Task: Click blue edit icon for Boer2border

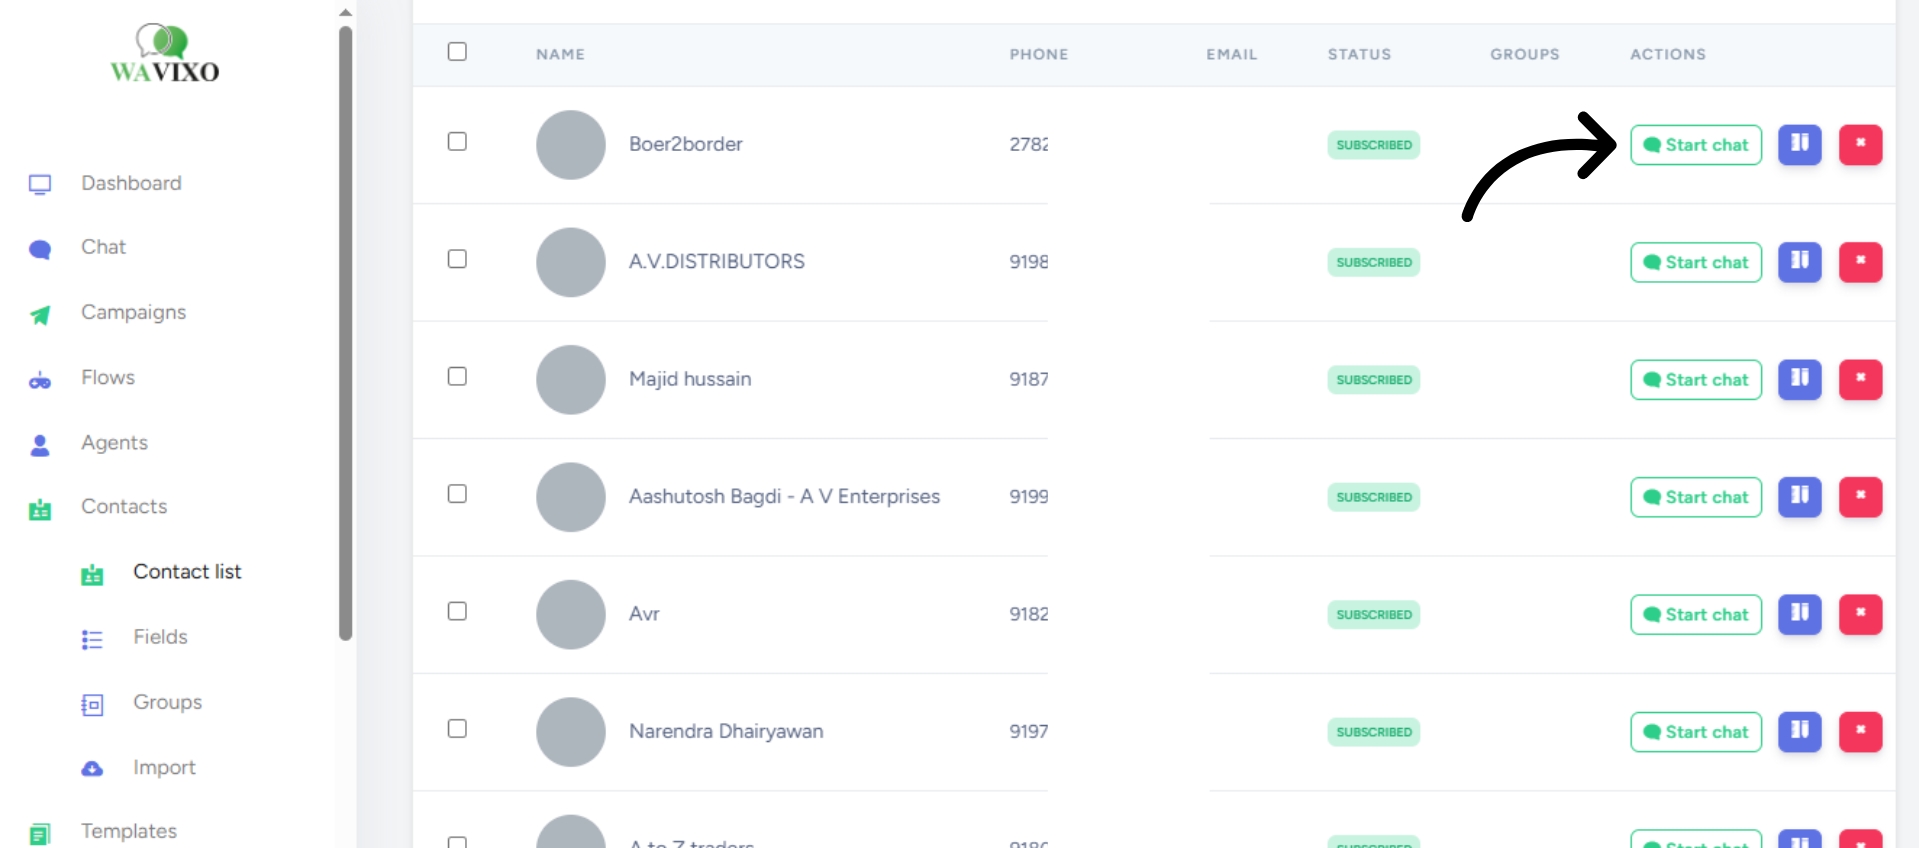Action: point(1800,144)
